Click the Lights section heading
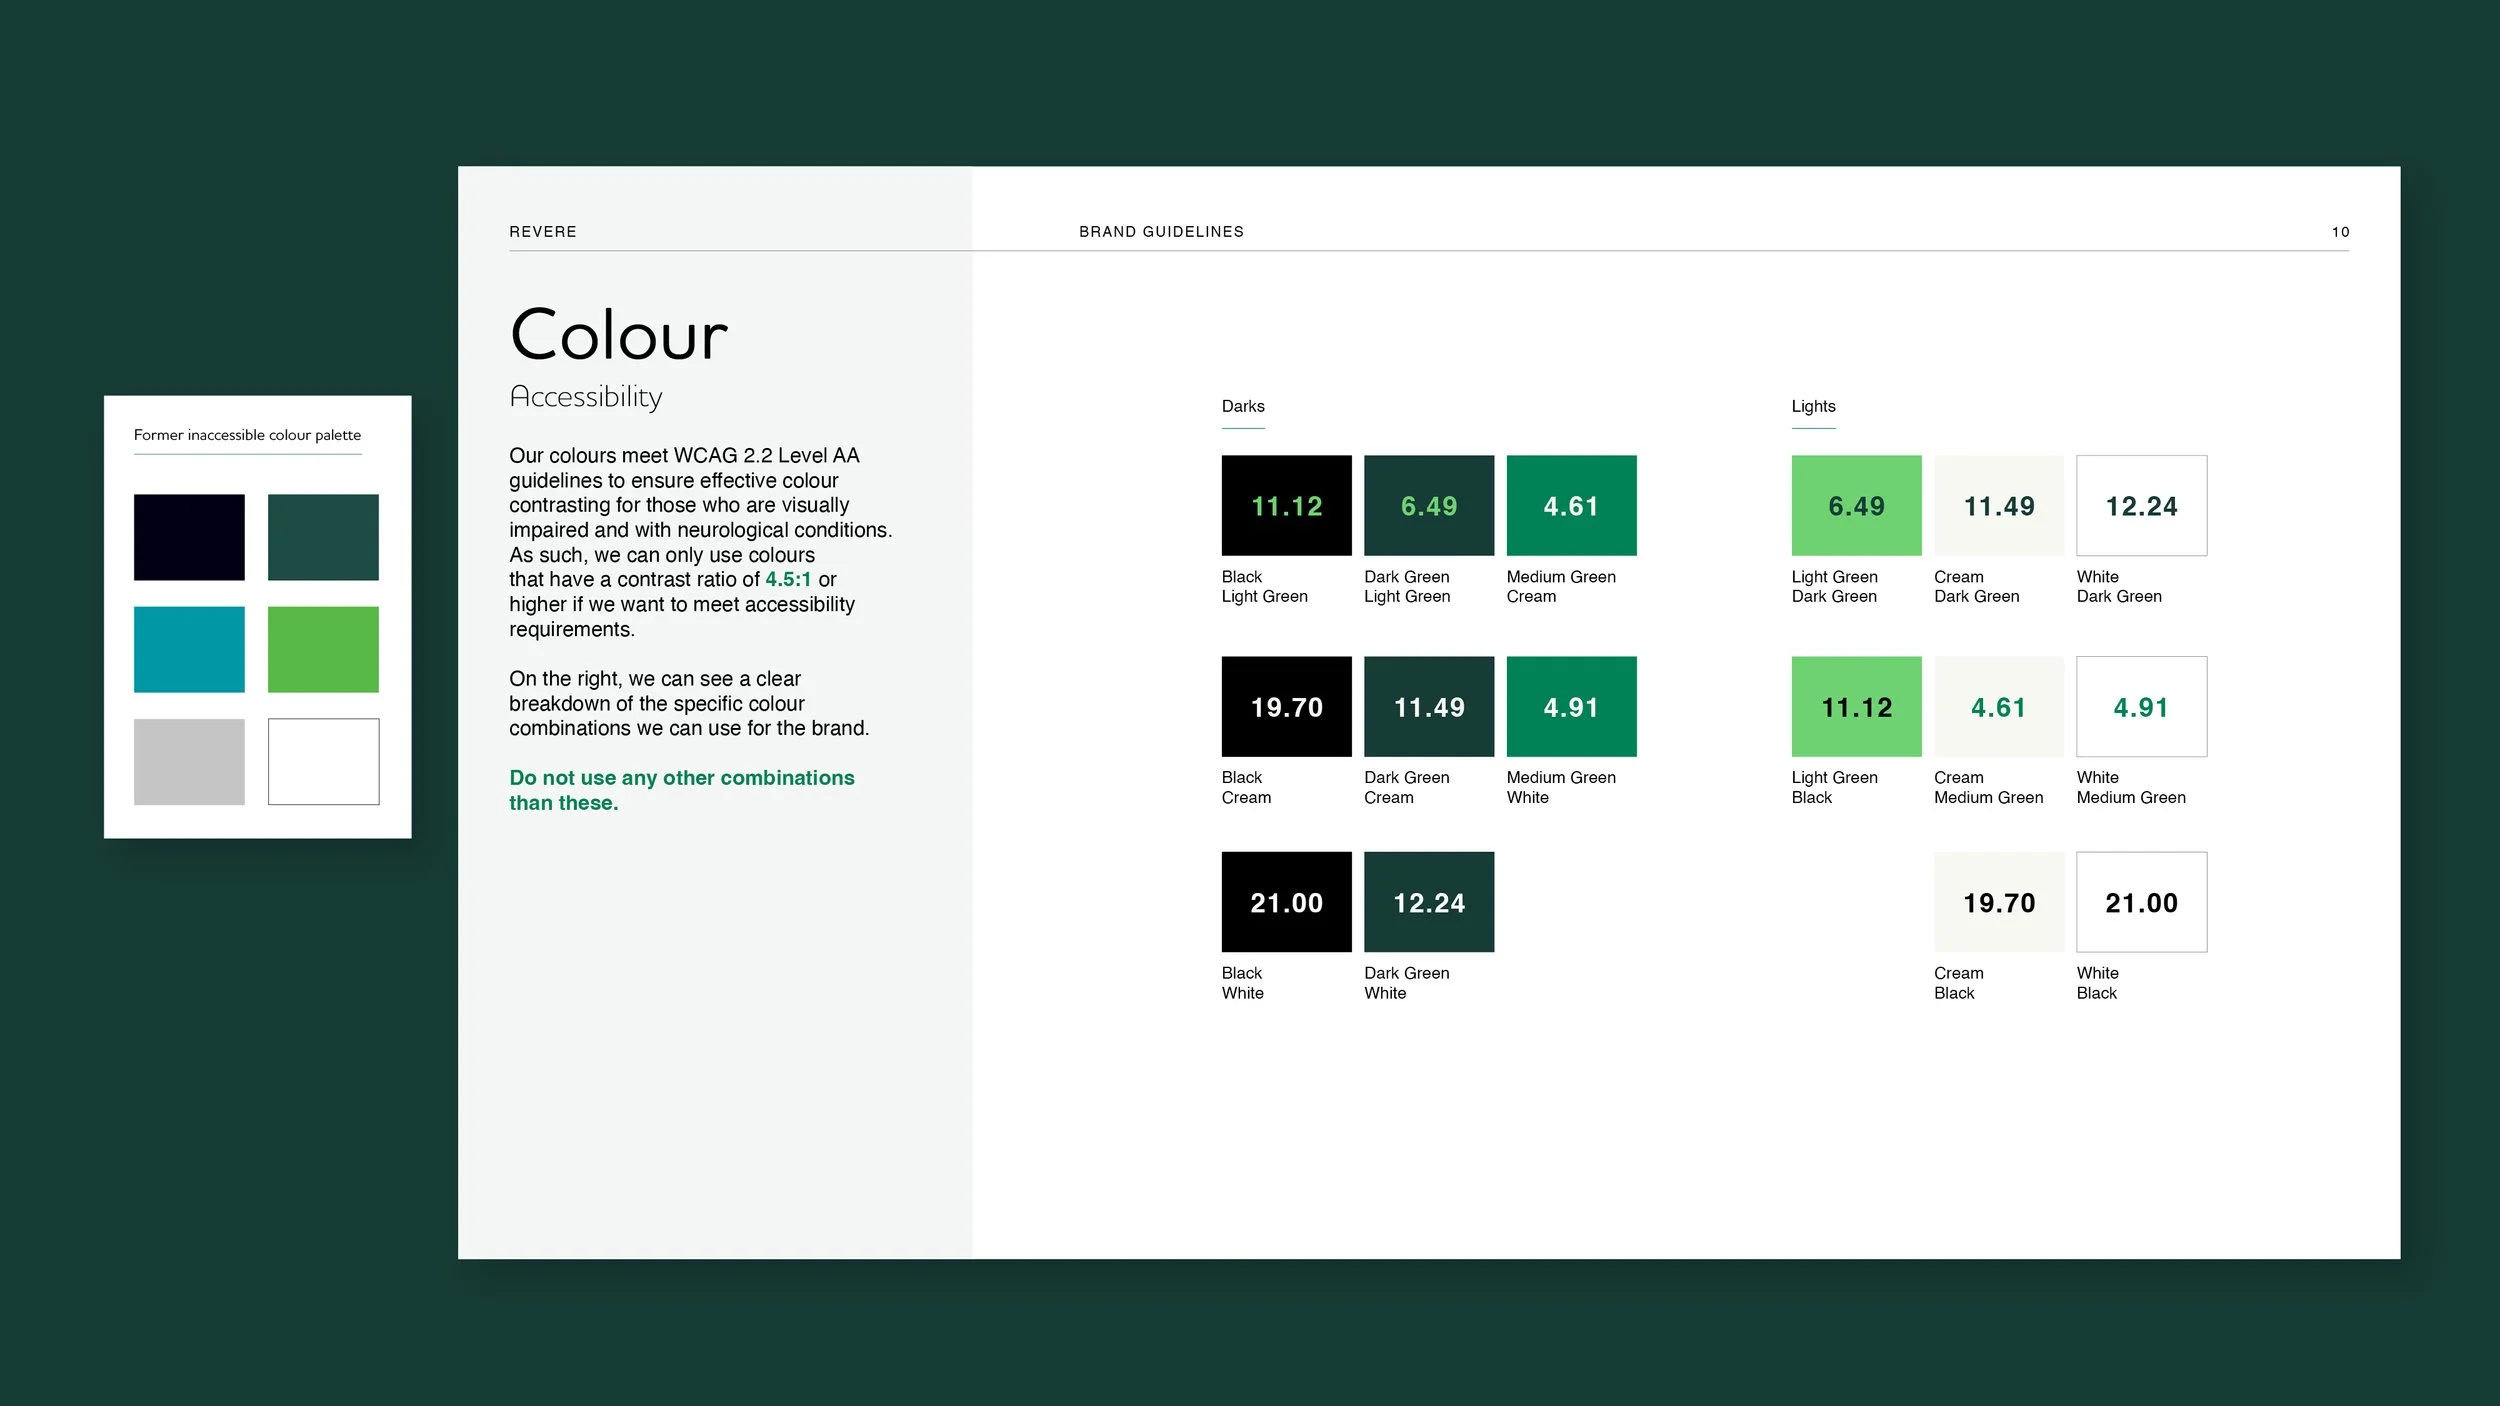 pos(1813,406)
